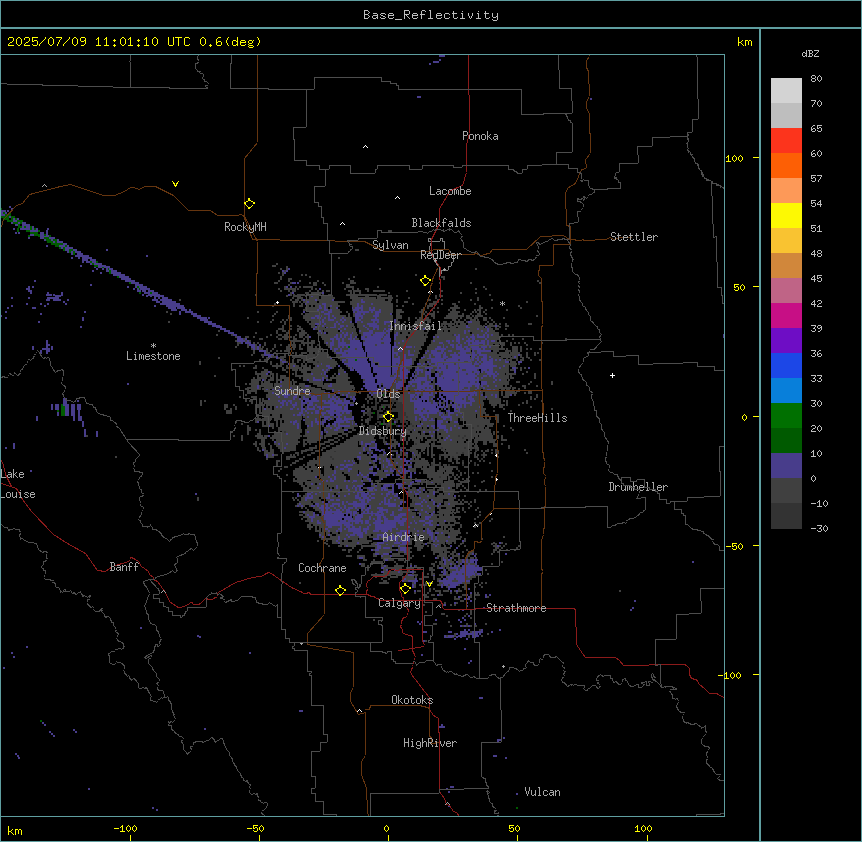The width and height of the screenshot is (862, 842).
Task: Click the Lacombe city label
Action: pyautogui.click(x=450, y=191)
